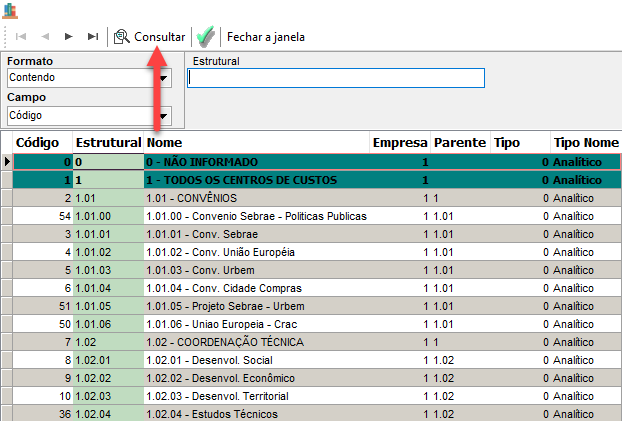Viewport: 622px width, 421px height.
Task: Open the Formato dropdown
Action: coord(163,78)
